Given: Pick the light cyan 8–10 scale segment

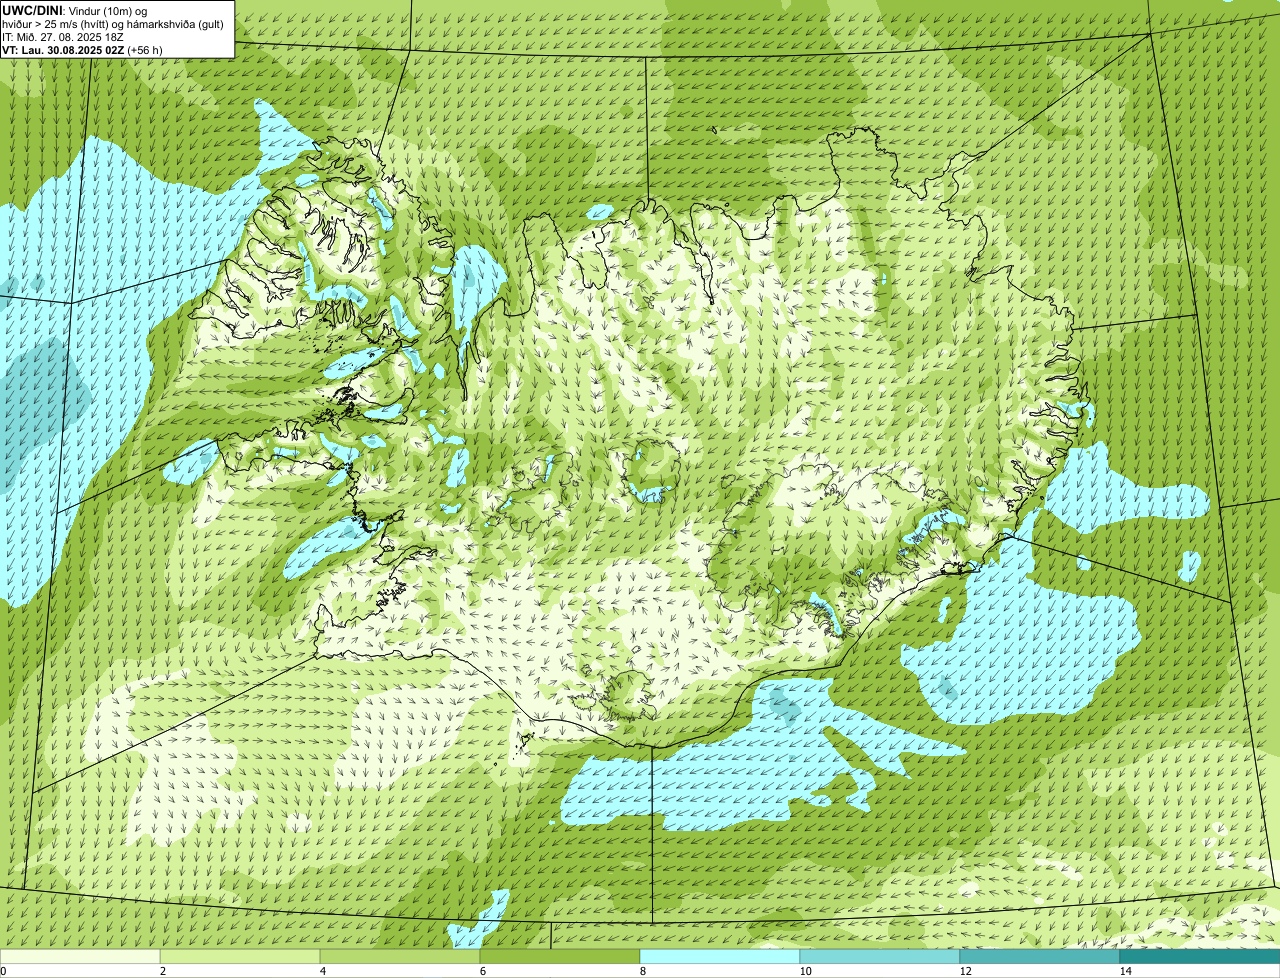Looking at the screenshot, I should (x=720, y=957).
